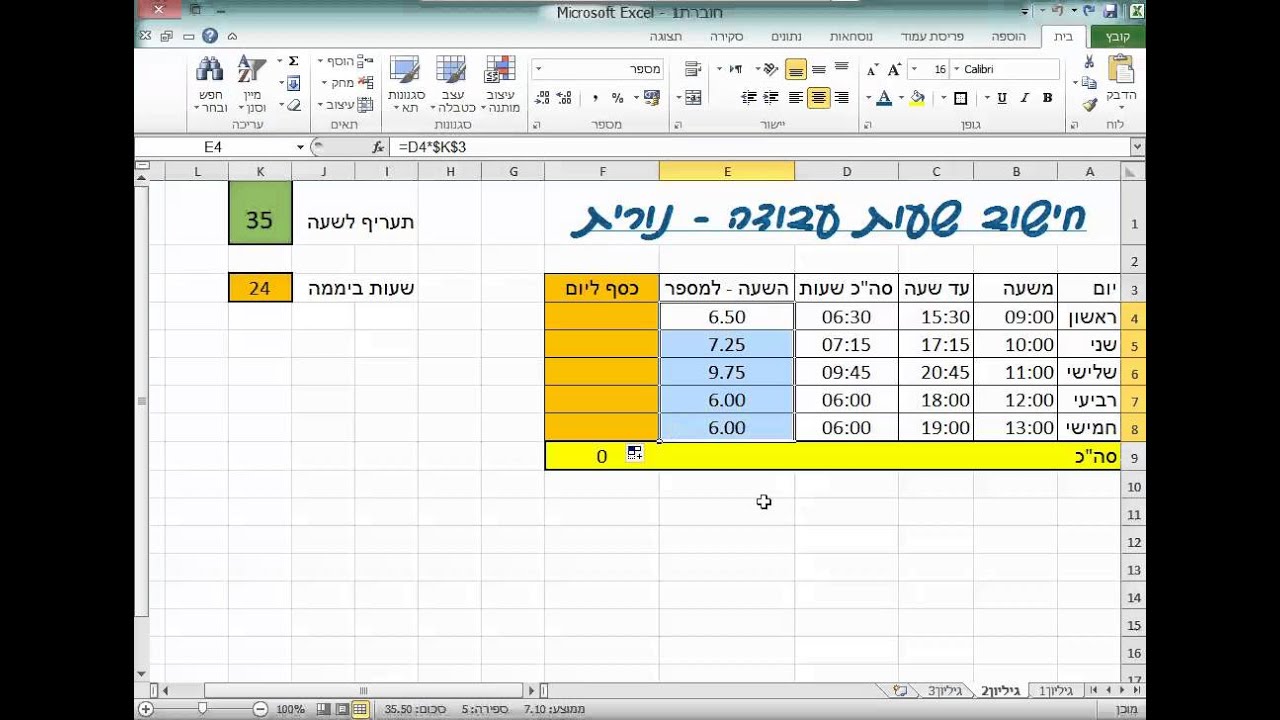Click the Fill Color paint bucket swatch
The width and height of the screenshot is (1280, 720).
coord(916,98)
